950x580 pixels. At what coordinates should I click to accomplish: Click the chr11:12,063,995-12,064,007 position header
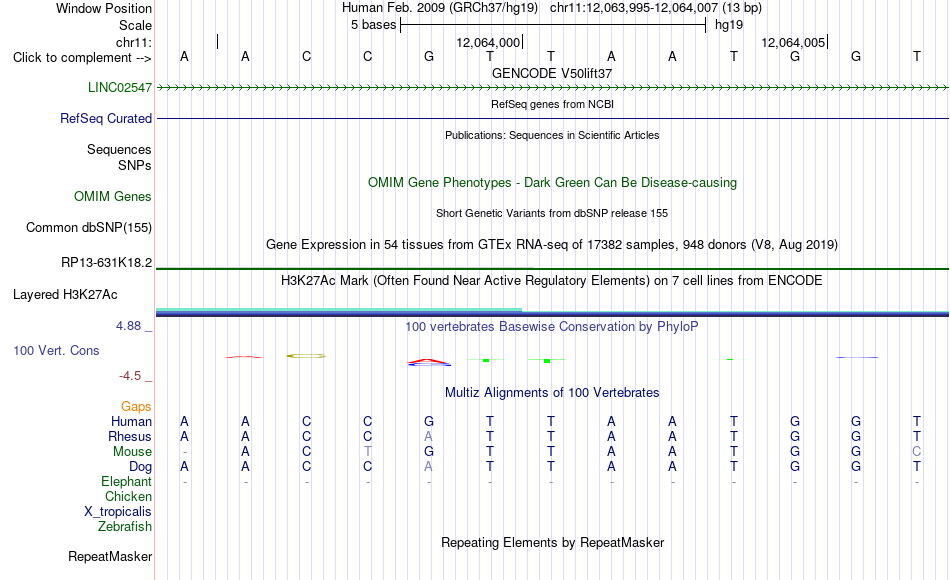coord(656,8)
